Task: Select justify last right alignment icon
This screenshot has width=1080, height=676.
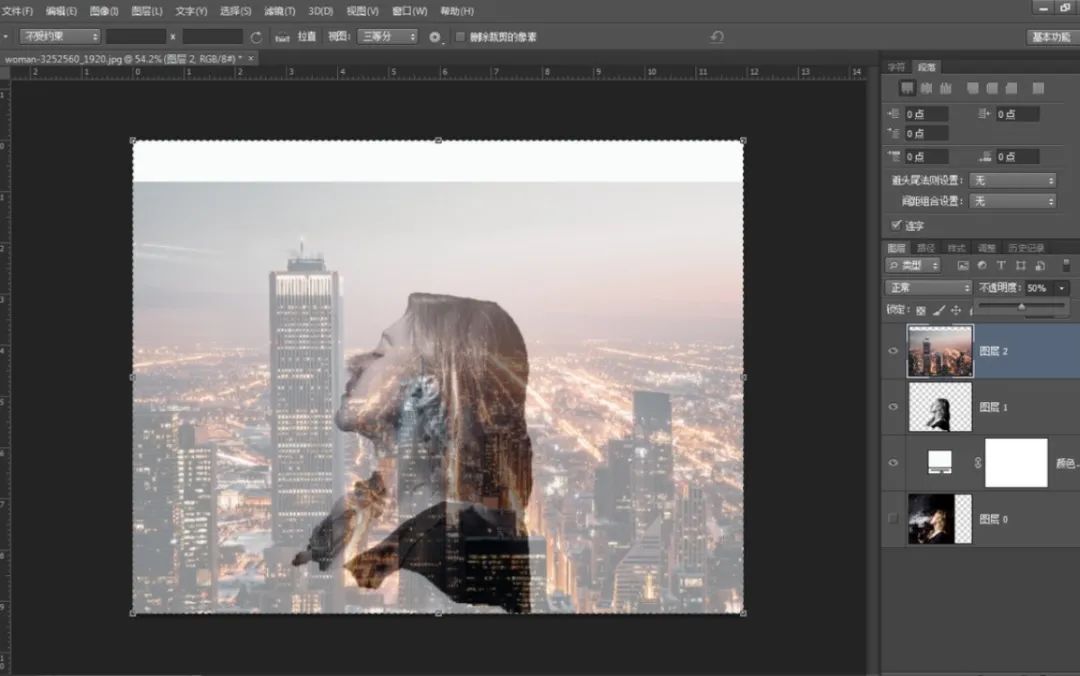Action: click(x=1011, y=88)
